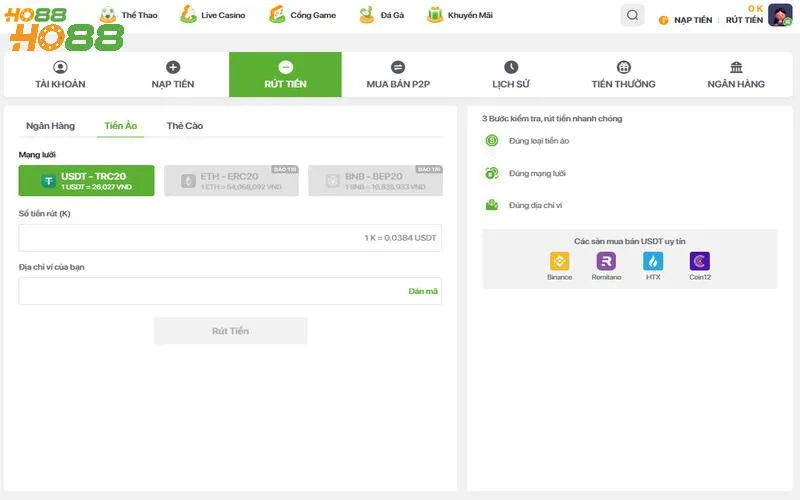Click the wallet address input field

(x=230, y=291)
